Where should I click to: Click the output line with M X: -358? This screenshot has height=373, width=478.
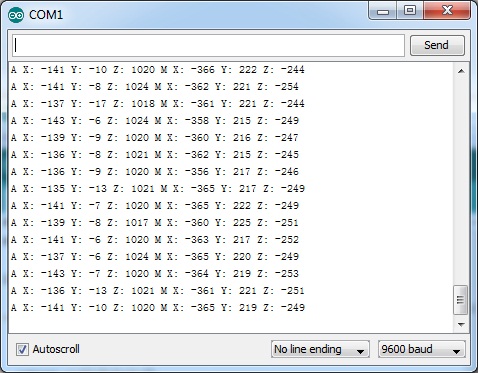coord(155,121)
